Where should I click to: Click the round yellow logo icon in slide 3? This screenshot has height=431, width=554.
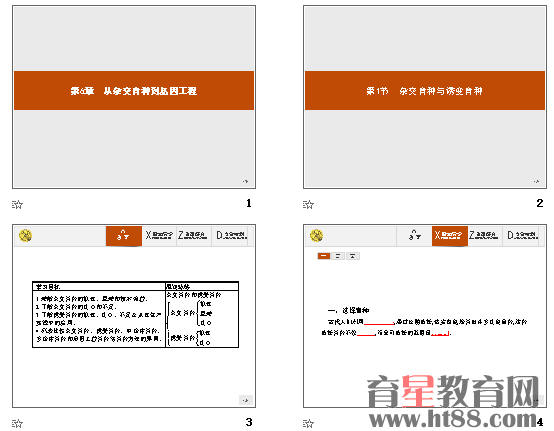click(25, 235)
